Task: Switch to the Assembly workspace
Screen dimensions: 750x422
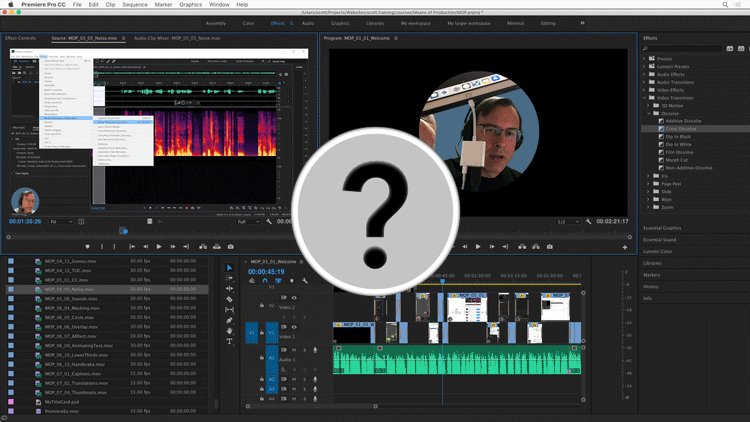Action: click(x=216, y=23)
